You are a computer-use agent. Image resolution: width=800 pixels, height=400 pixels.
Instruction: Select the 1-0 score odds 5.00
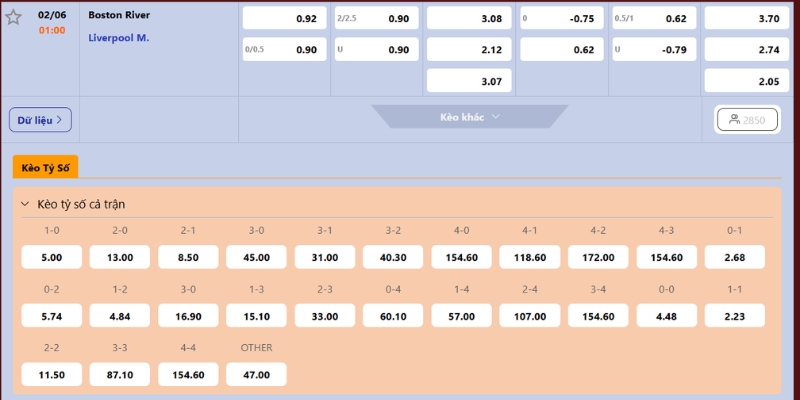[52, 257]
